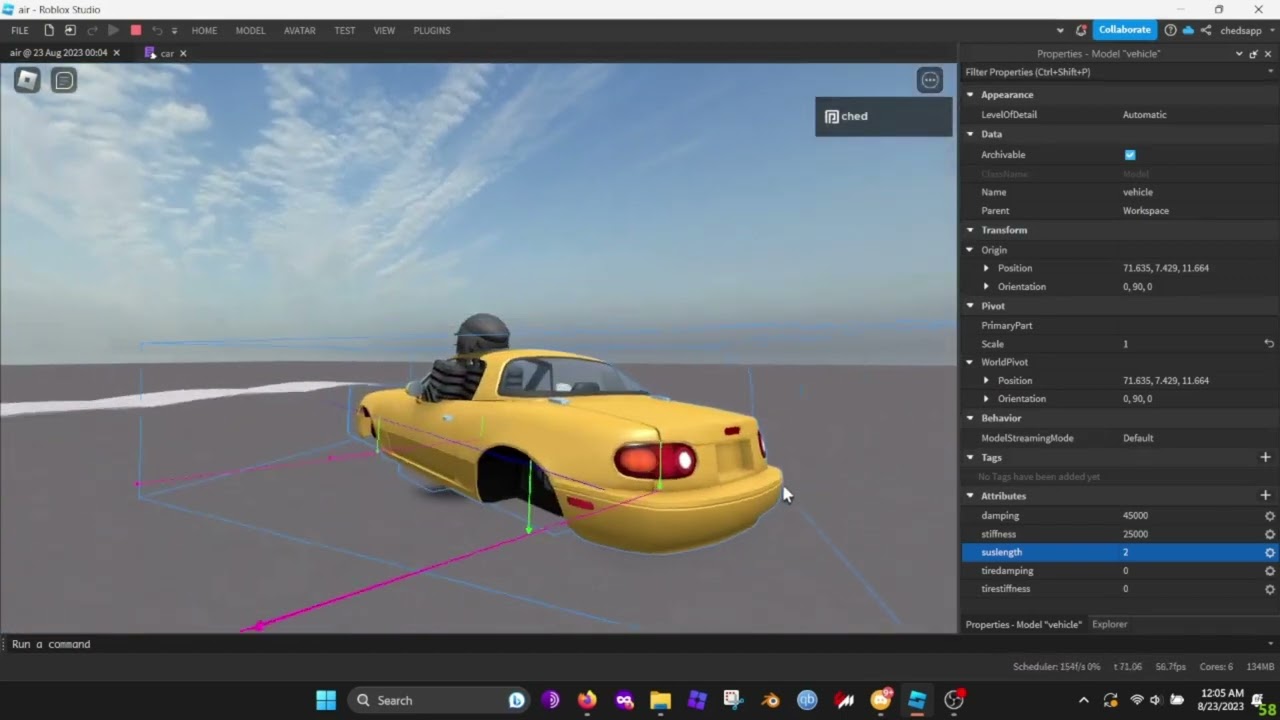Open quick access toolbar customize arrow
Image resolution: width=1280 pixels, height=720 pixels.
coord(174,30)
